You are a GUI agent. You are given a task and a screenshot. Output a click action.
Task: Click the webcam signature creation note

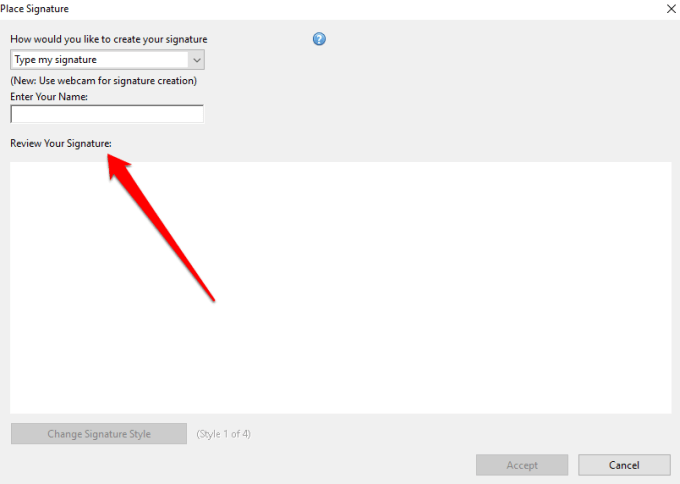tap(104, 81)
